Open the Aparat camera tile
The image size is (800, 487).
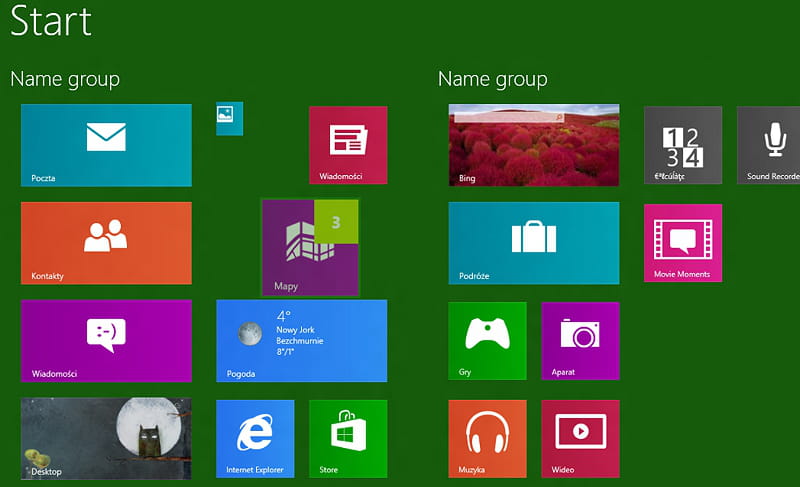580,340
